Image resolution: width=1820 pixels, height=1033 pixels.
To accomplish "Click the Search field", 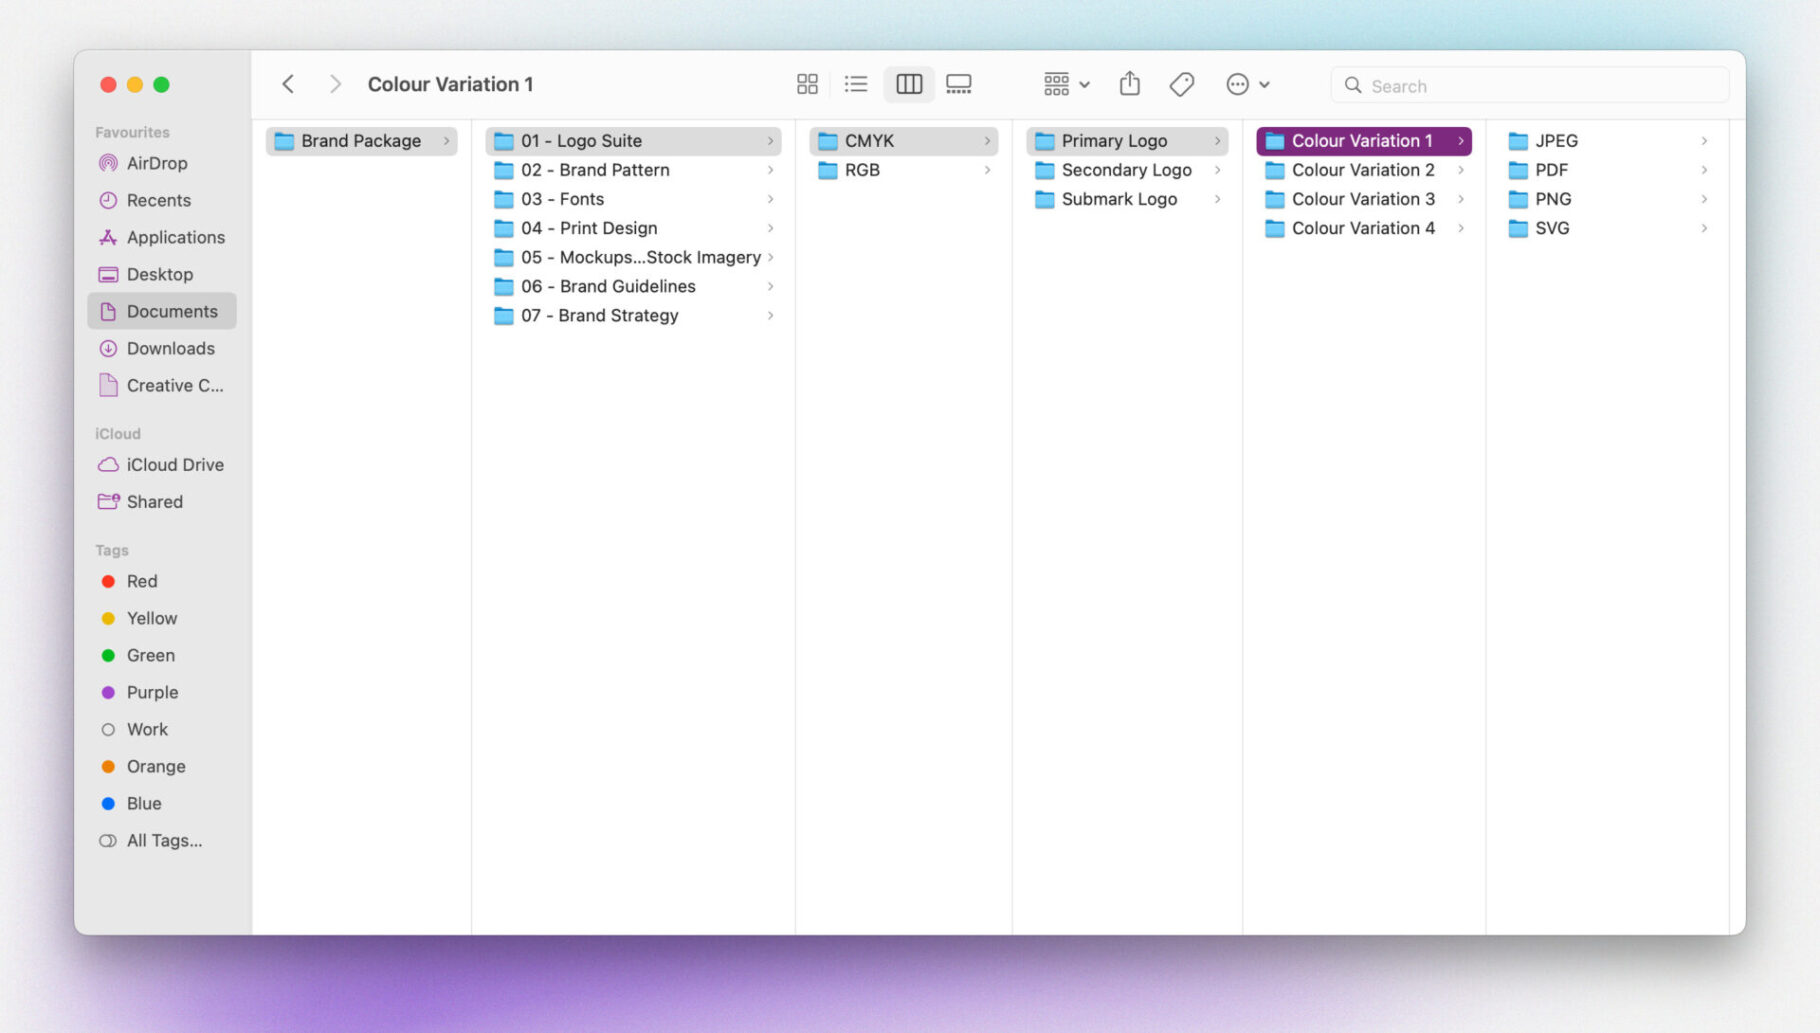I will 1530,85.
